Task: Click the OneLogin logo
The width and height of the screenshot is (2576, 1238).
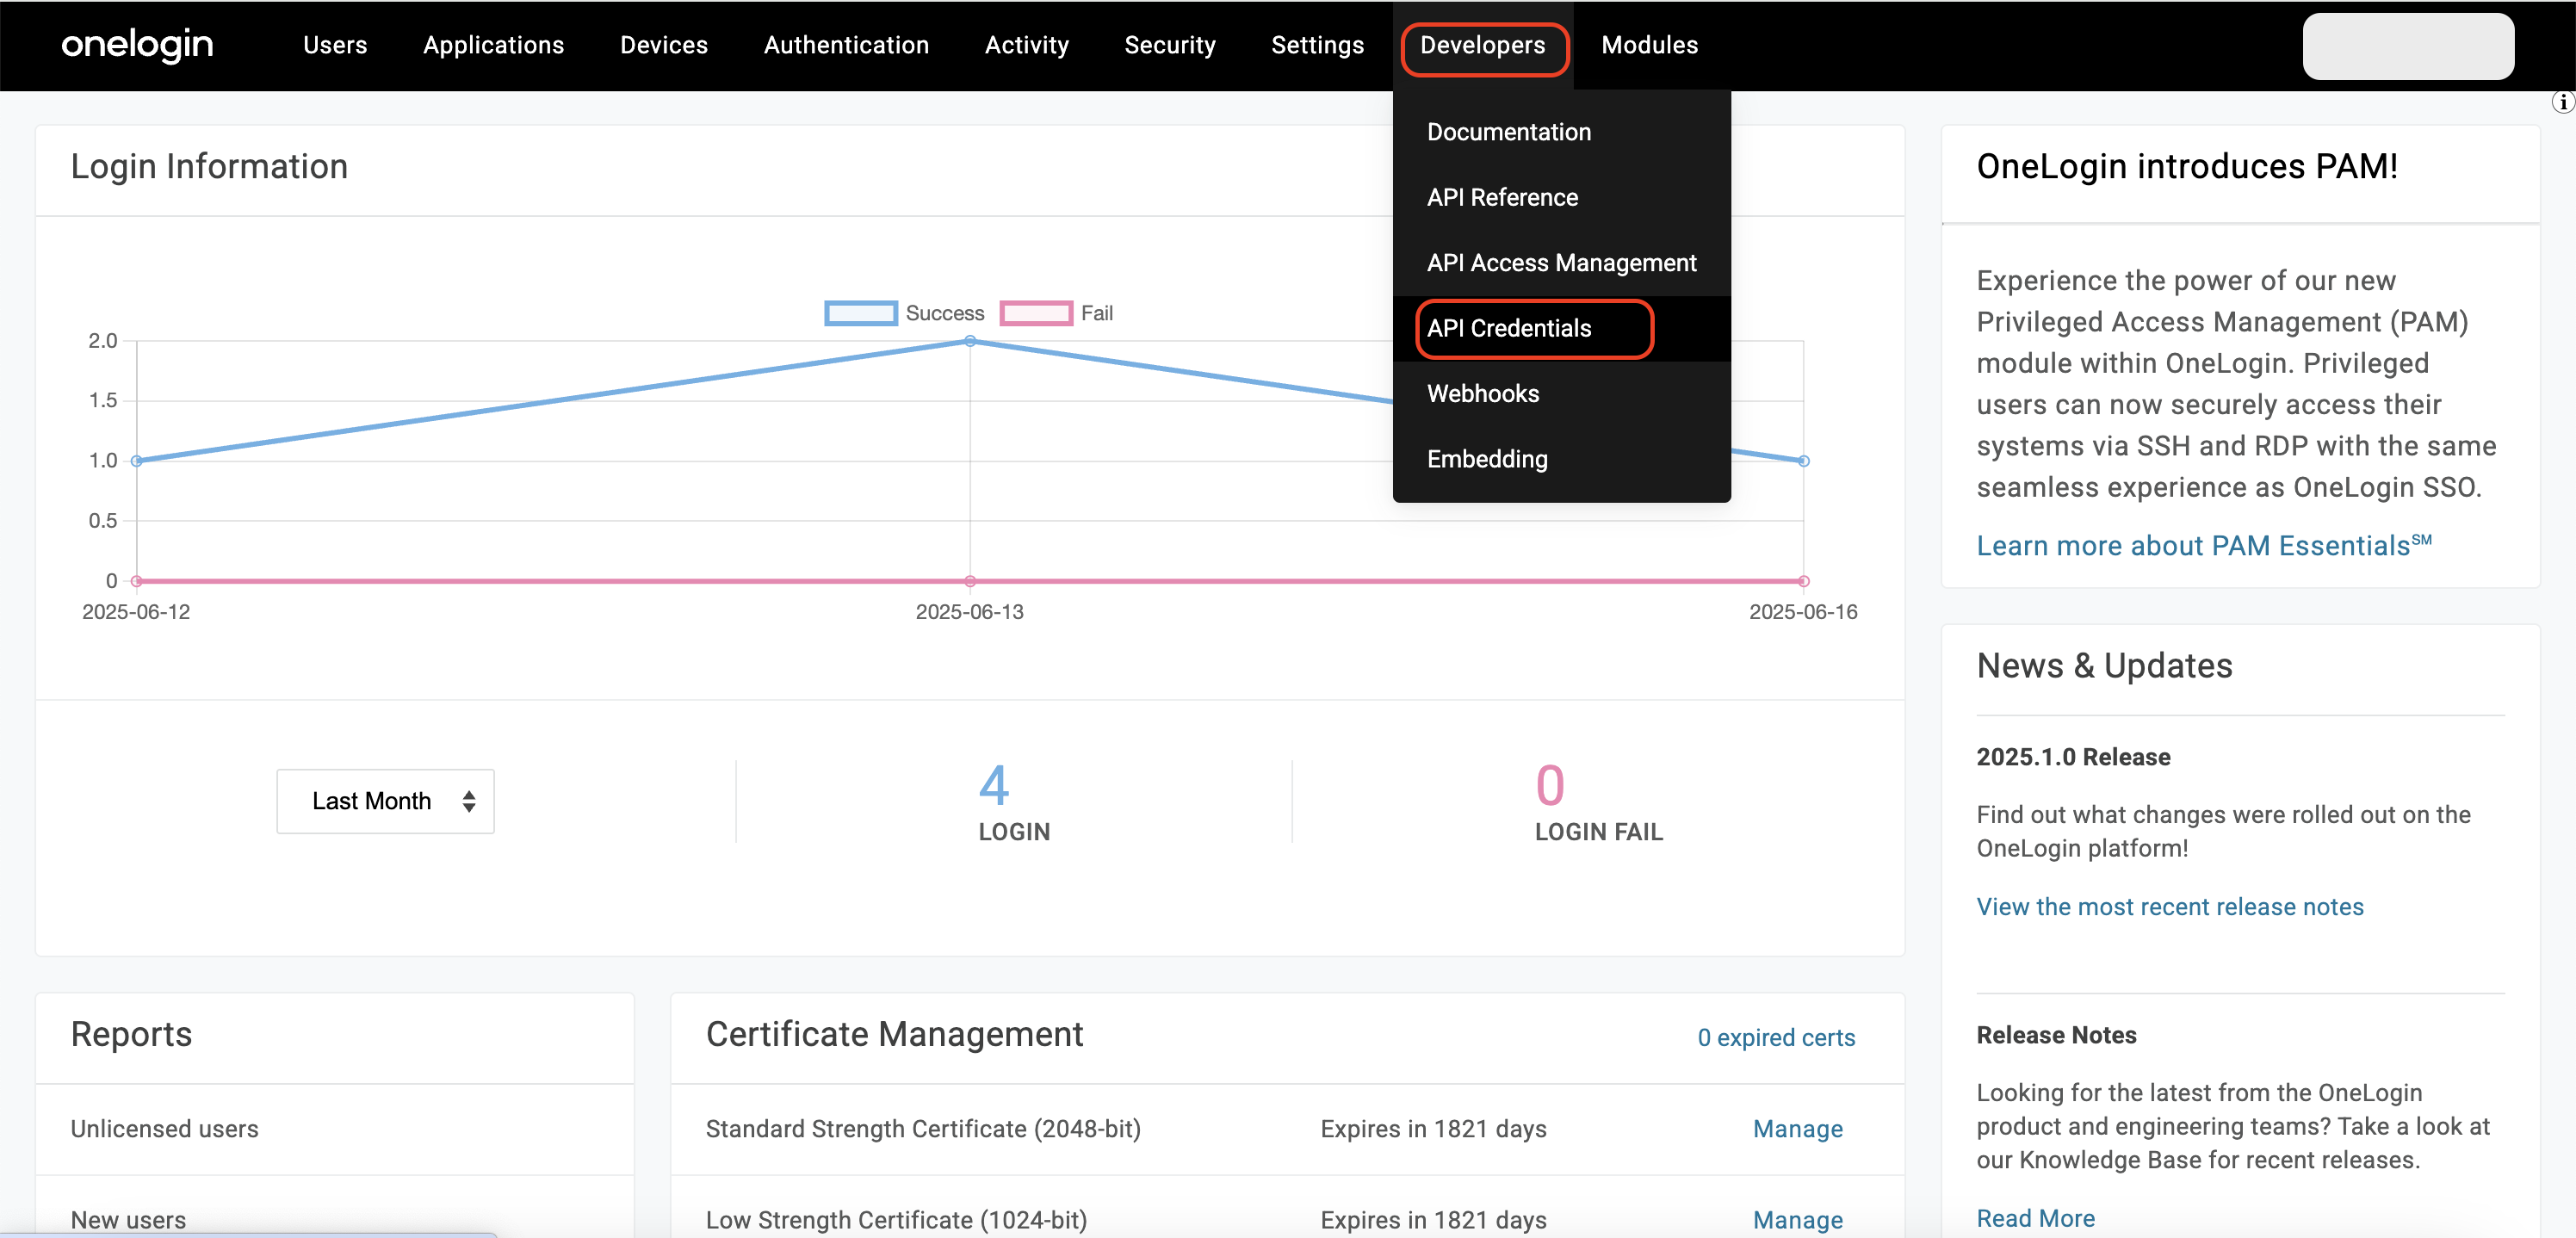Action: click(137, 45)
